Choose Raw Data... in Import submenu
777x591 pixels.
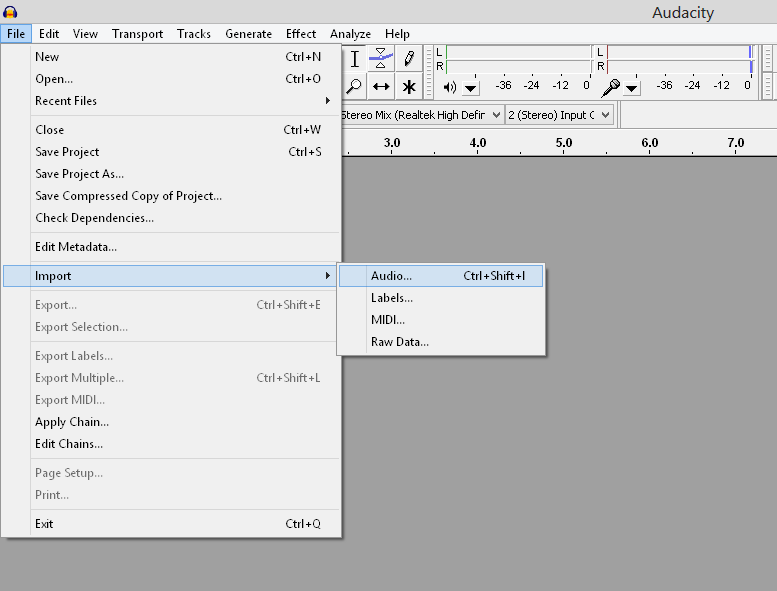click(x=441, y=342)
